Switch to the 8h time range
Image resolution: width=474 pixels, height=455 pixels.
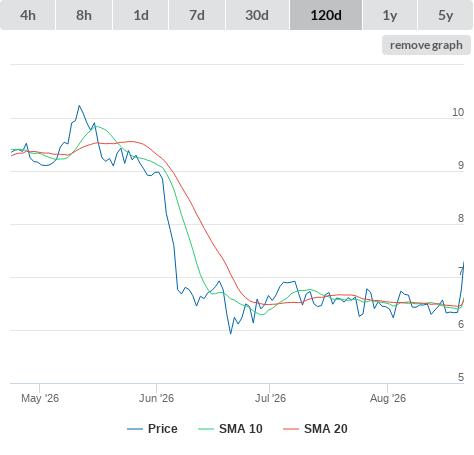tap(84, 15)
